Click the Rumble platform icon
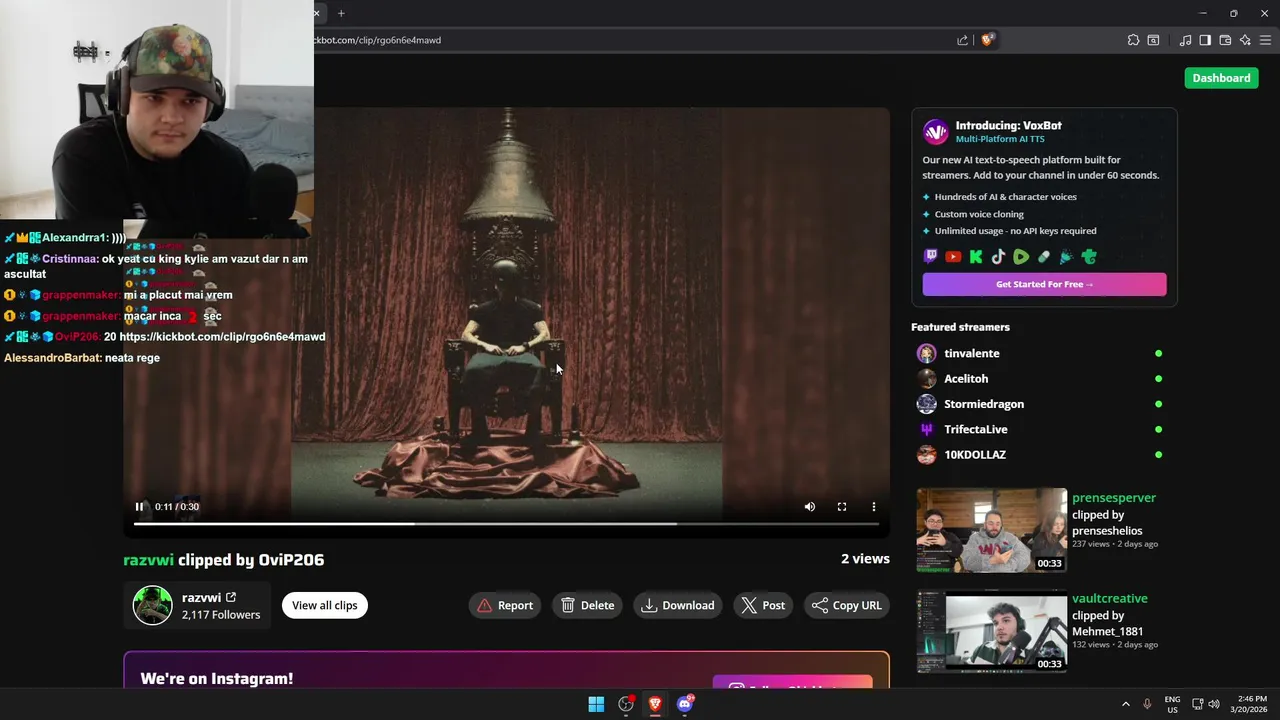1280x720 pixels. tap(1021, 257)
